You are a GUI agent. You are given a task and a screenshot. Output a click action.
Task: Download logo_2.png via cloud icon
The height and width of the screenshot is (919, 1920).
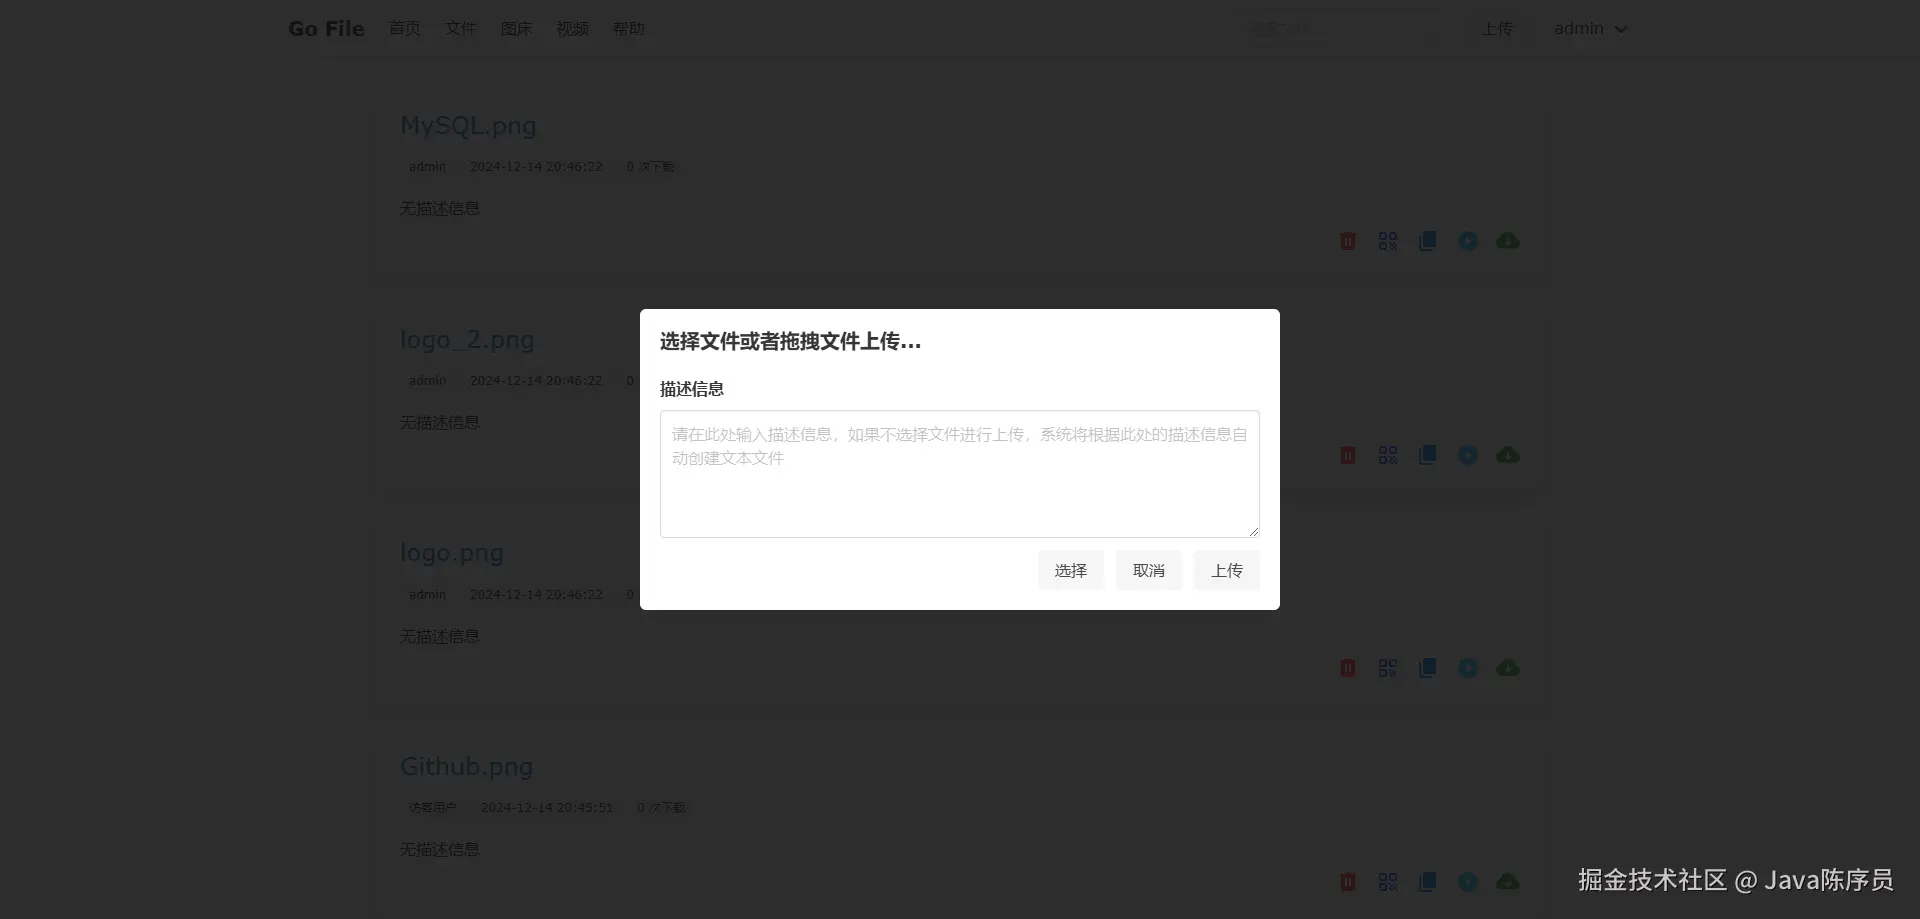pos(1508,455)
